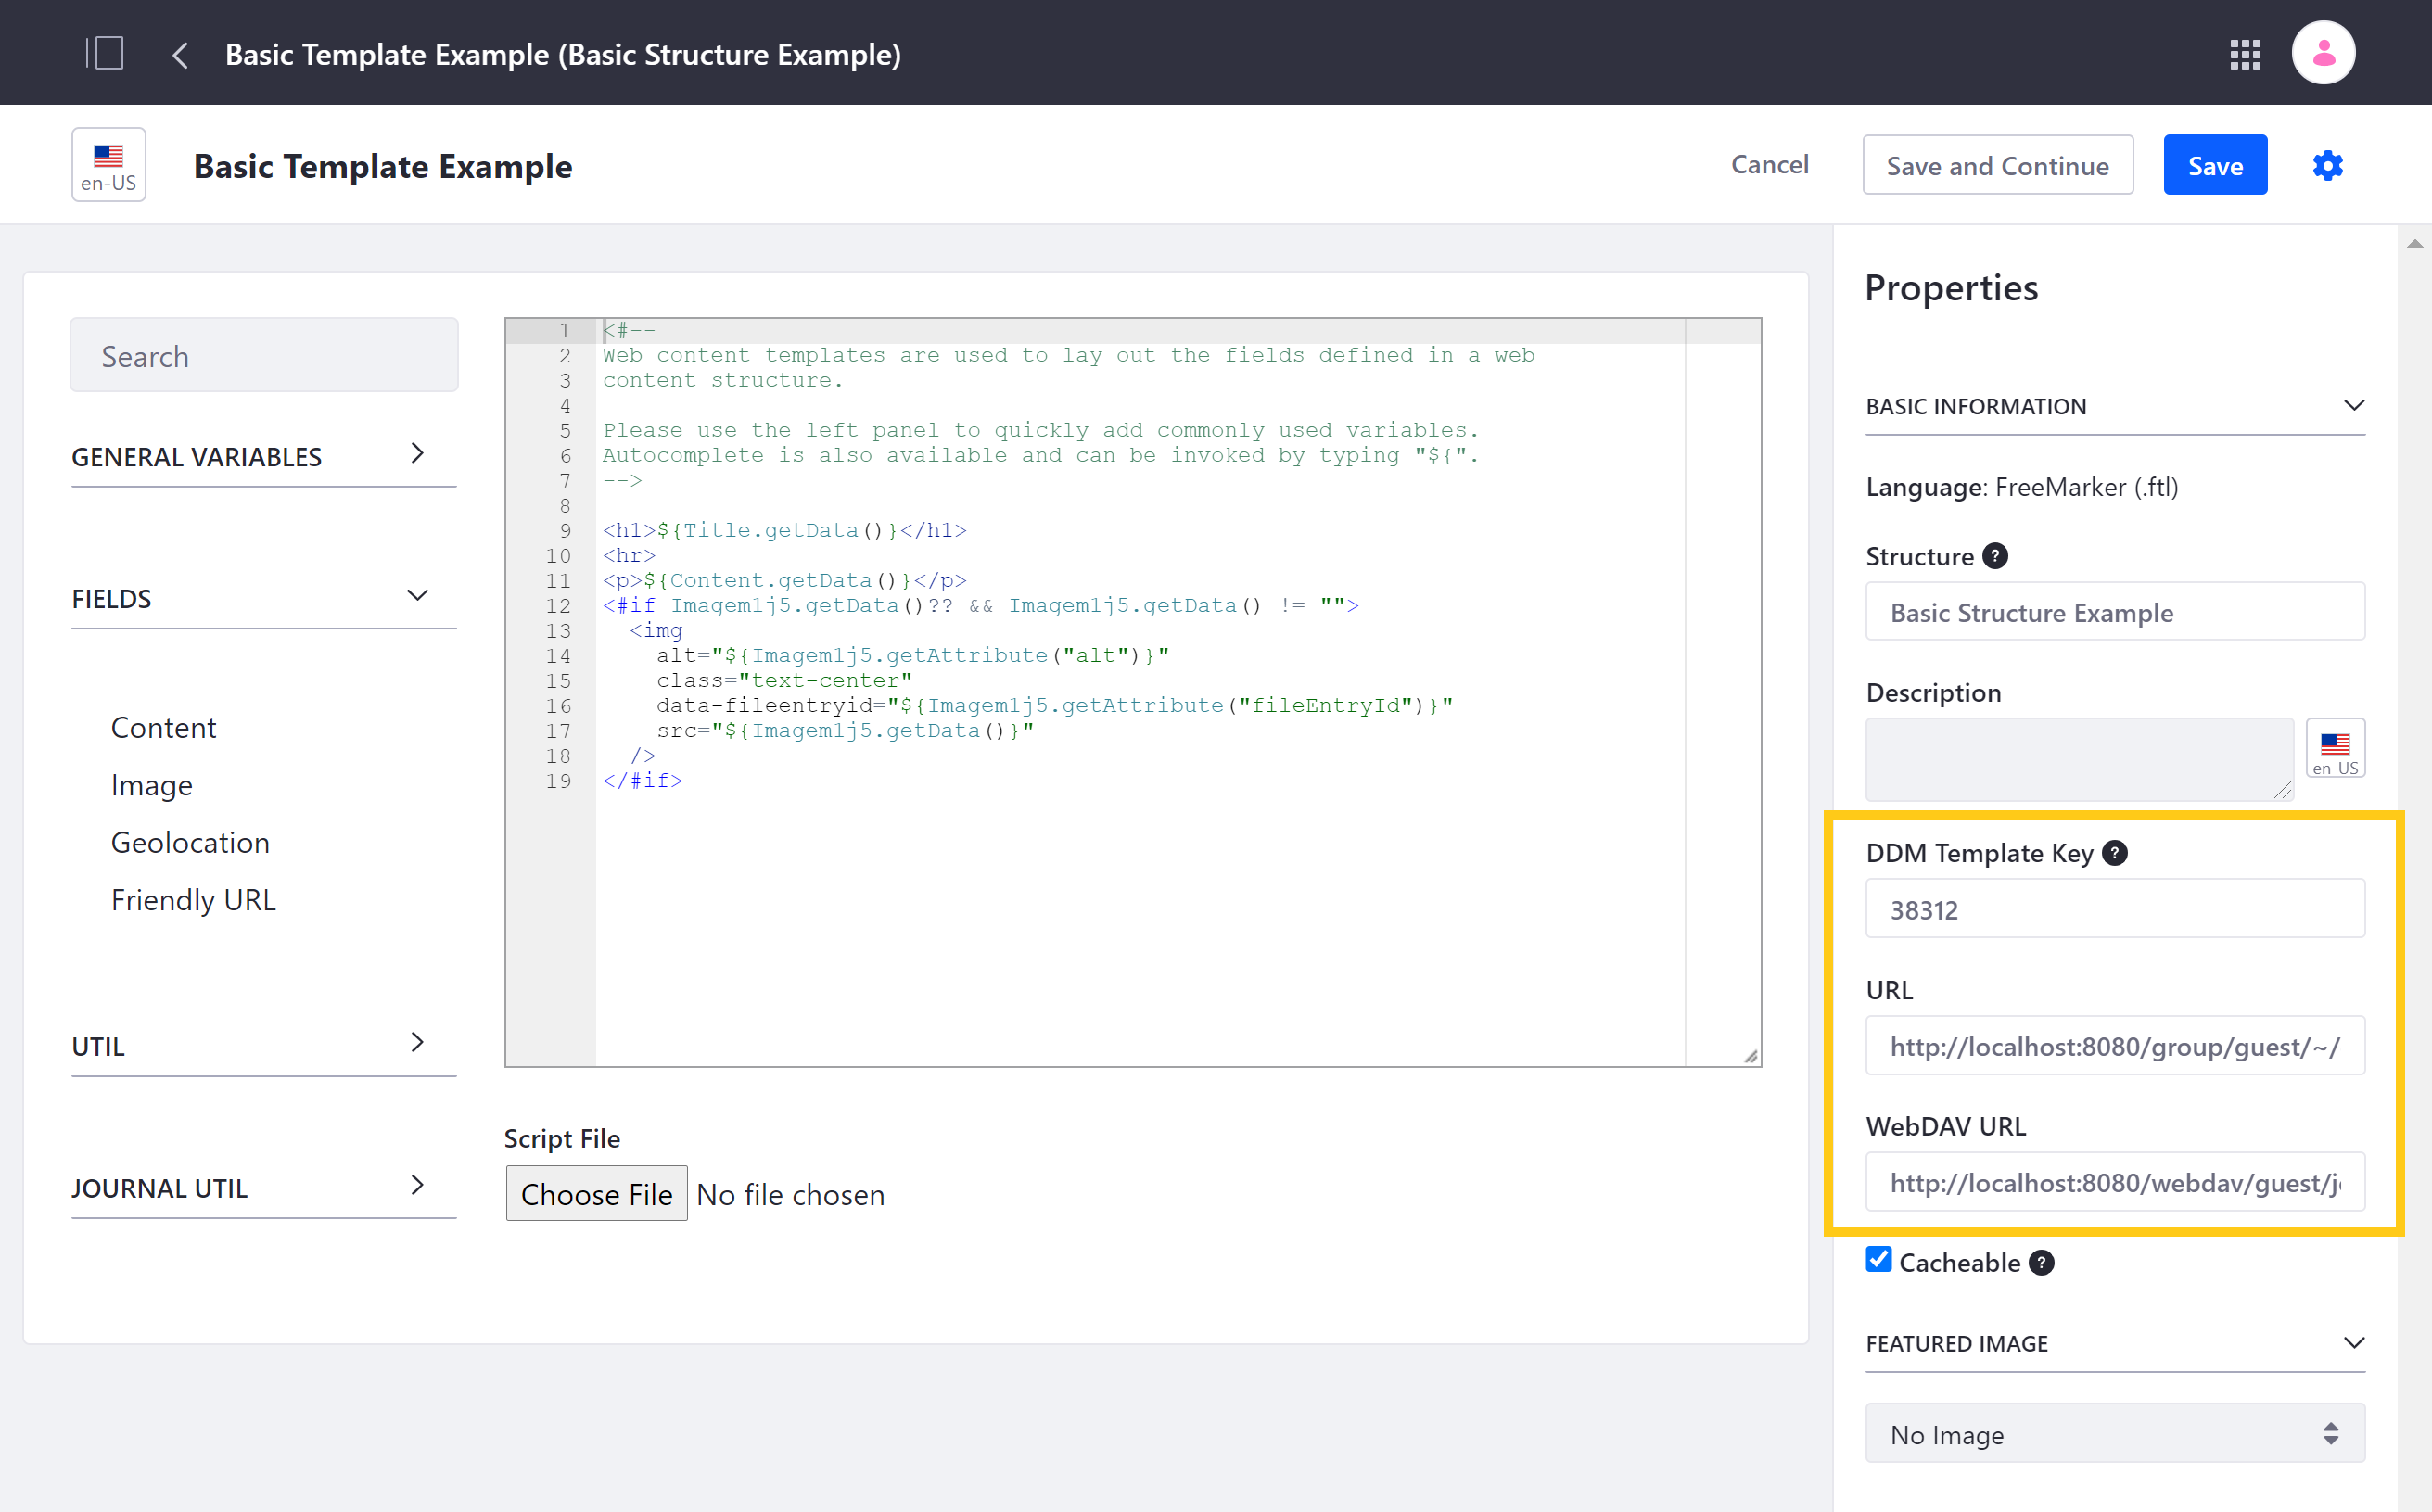Viewport: 2432px width, 1512px height.
Task: Click the user avatar profile icon
Action: pyautogui.click(x=2324, y=52)
